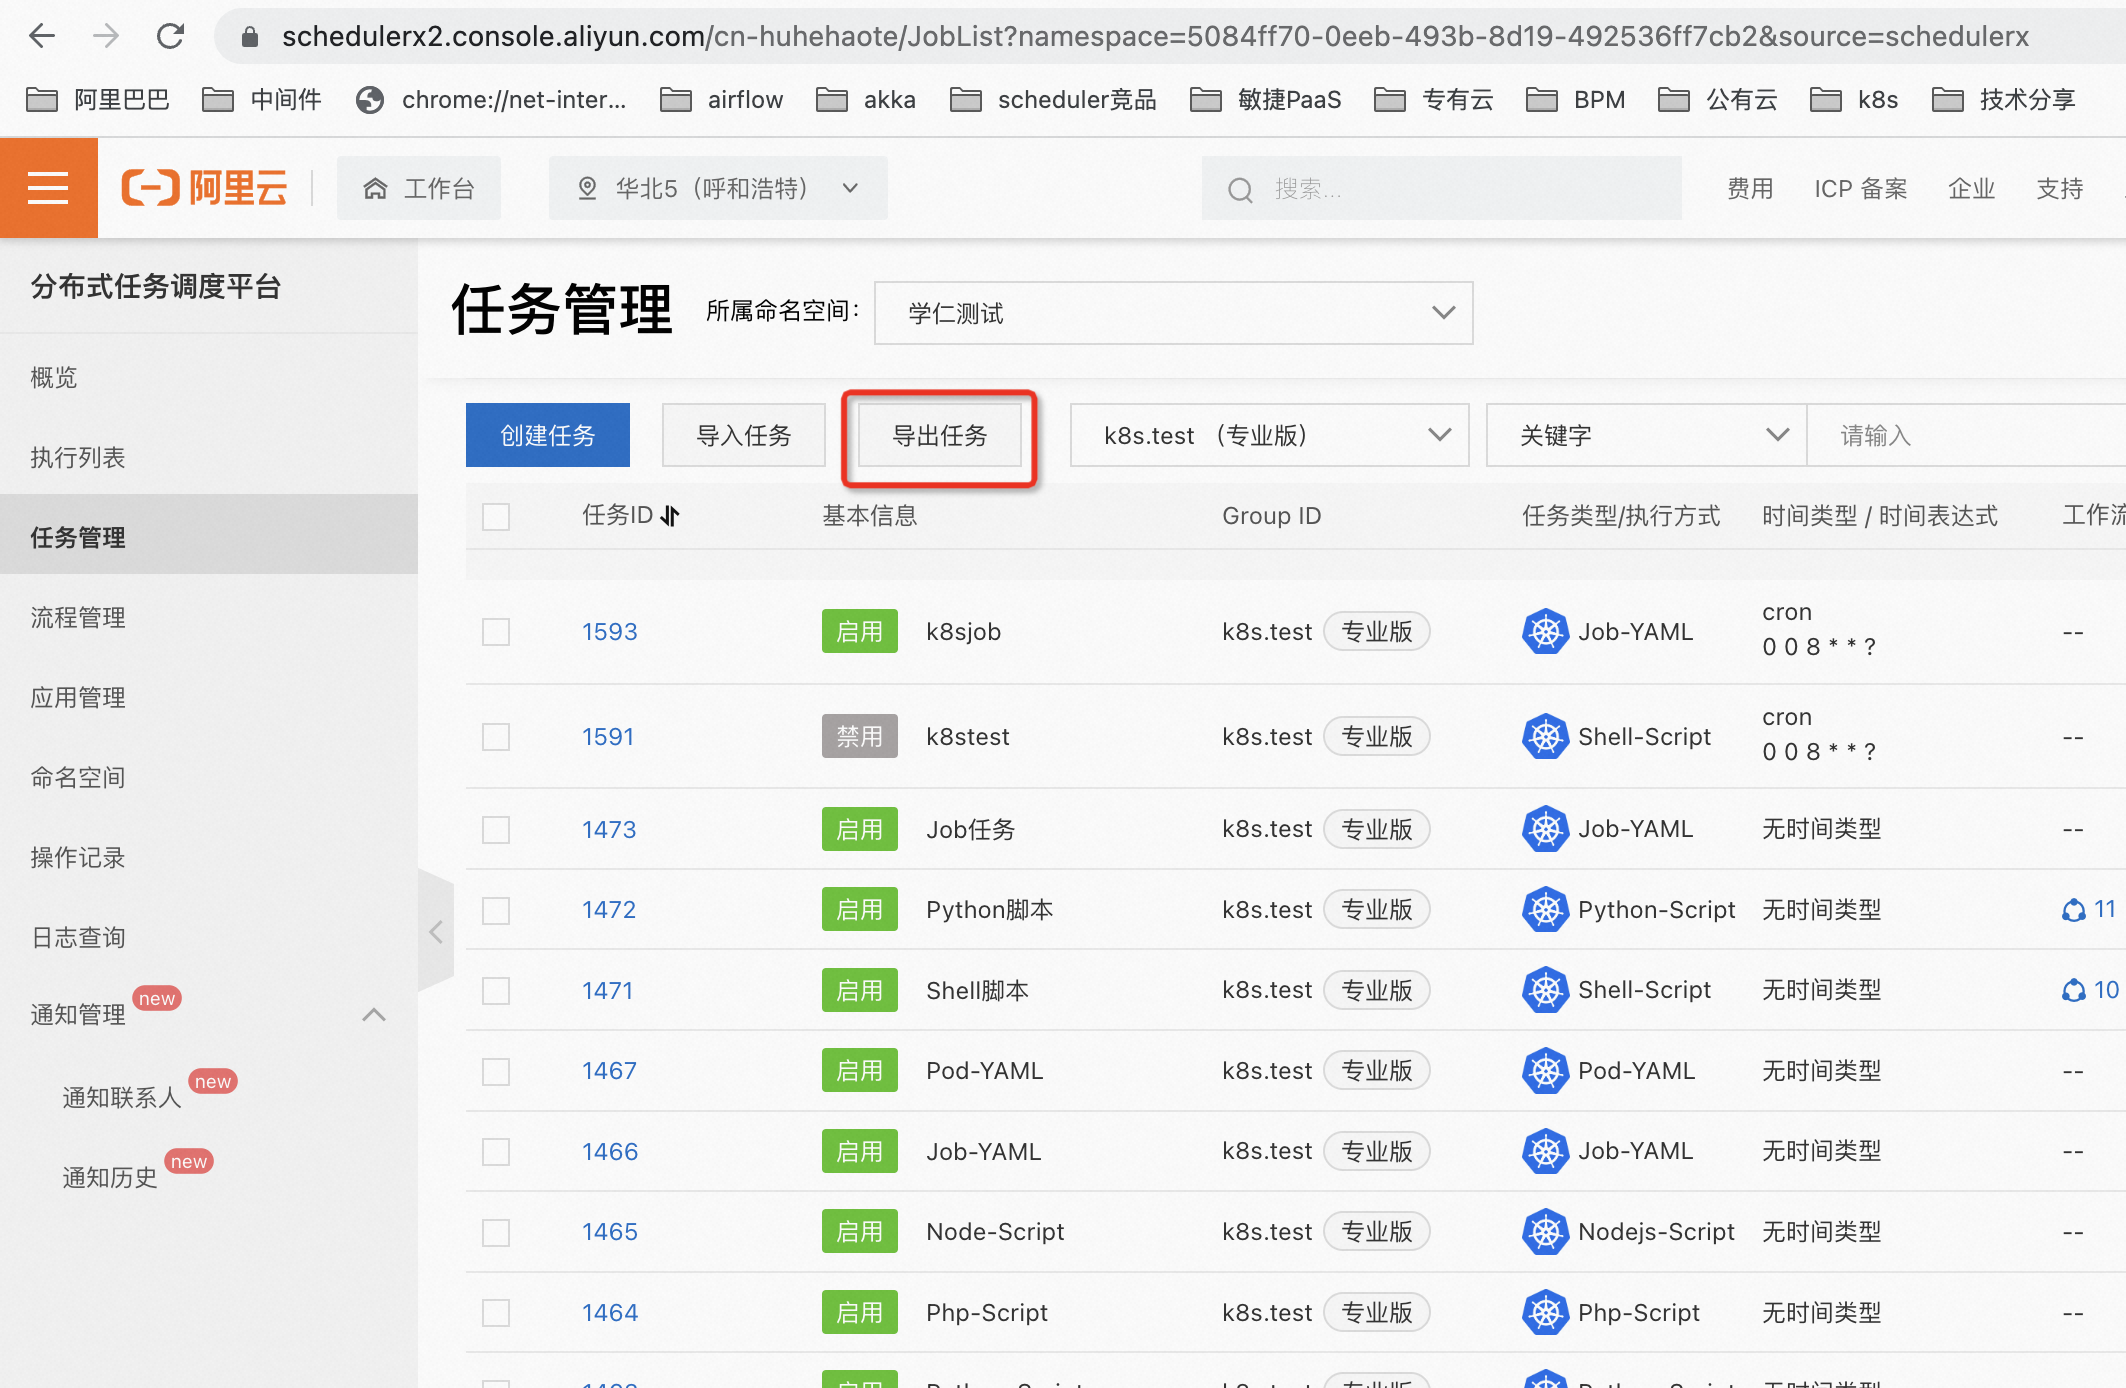Tick the checkbox for task 1593
The image size is (2126, 1388).
pyautogui.click(x=496, y=632)
